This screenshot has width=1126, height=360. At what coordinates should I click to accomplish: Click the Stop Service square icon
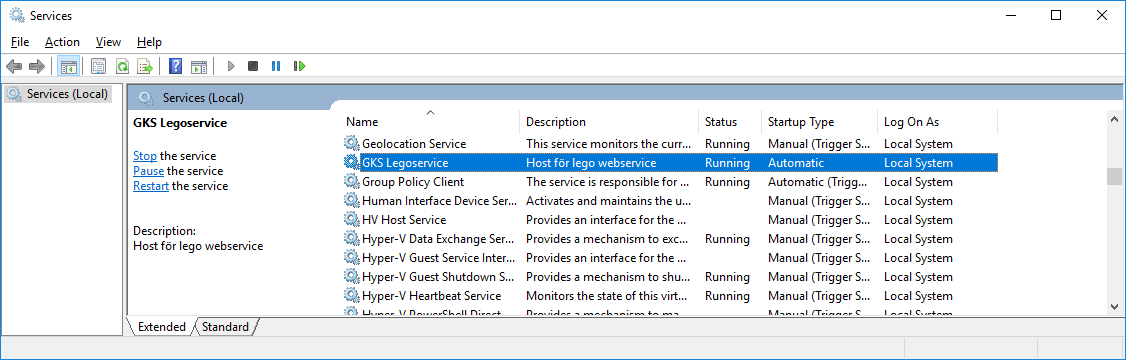coord(253,66)
